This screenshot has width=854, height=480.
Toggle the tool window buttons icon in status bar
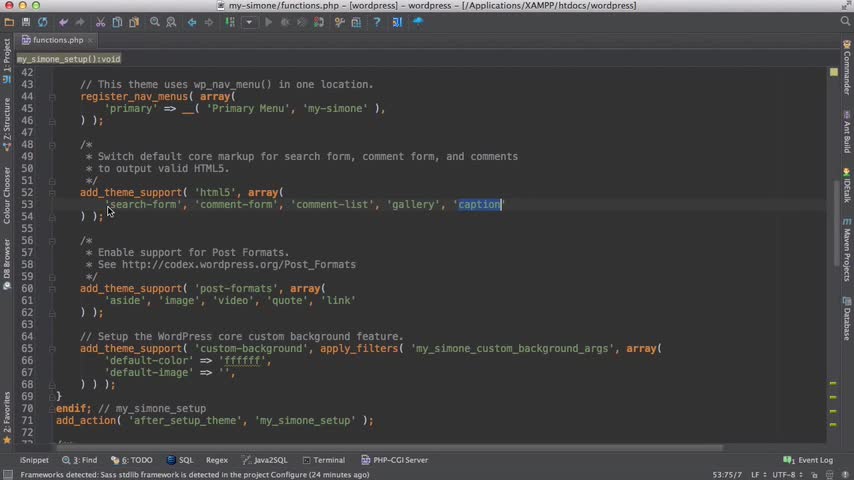[8, 475]
